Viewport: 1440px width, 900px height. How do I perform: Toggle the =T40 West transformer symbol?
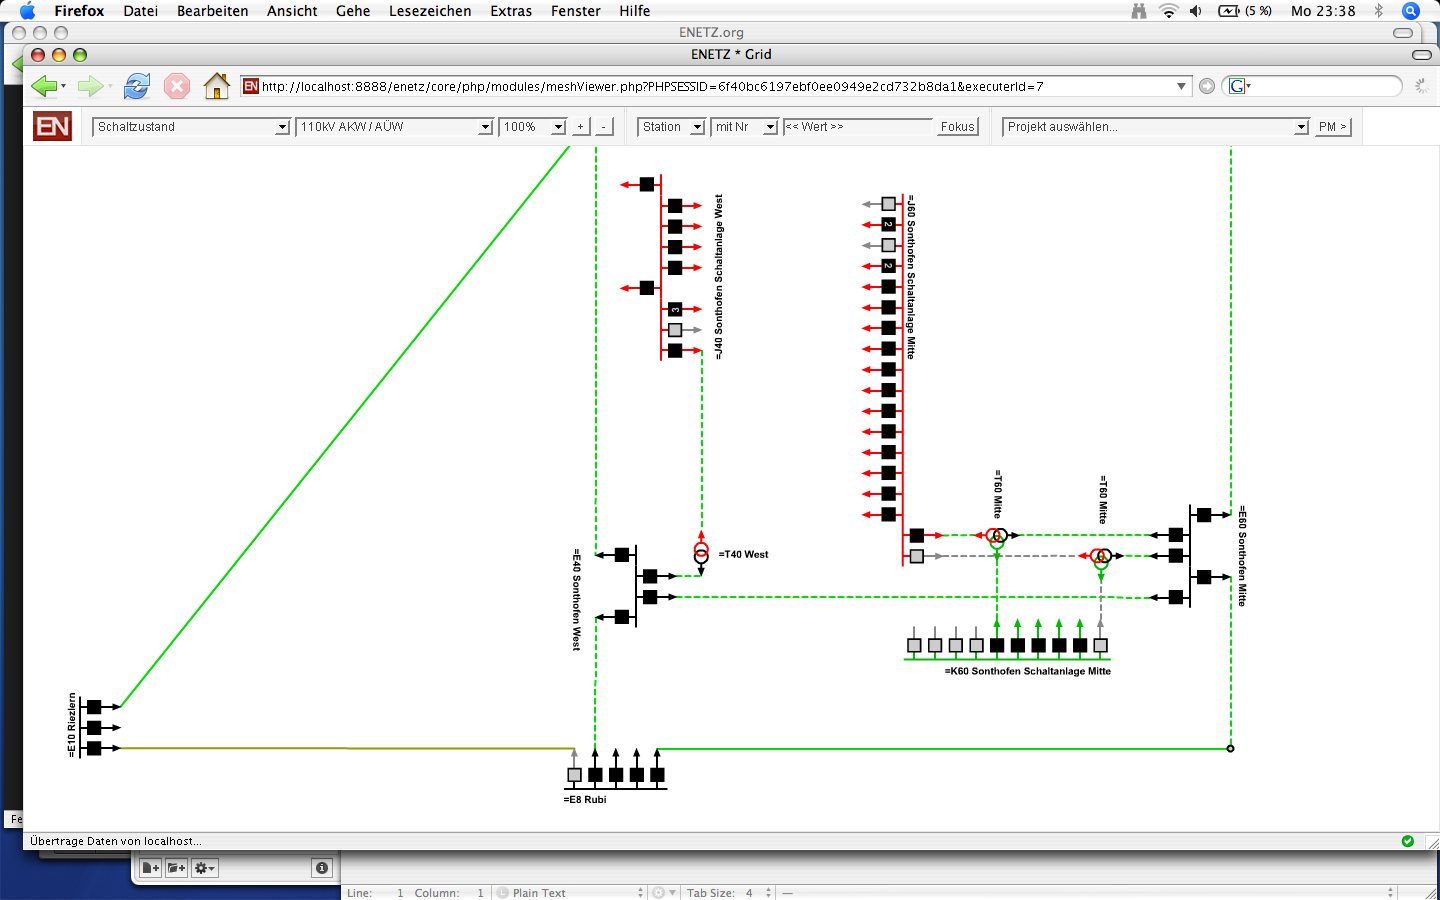tap(701, 553)
